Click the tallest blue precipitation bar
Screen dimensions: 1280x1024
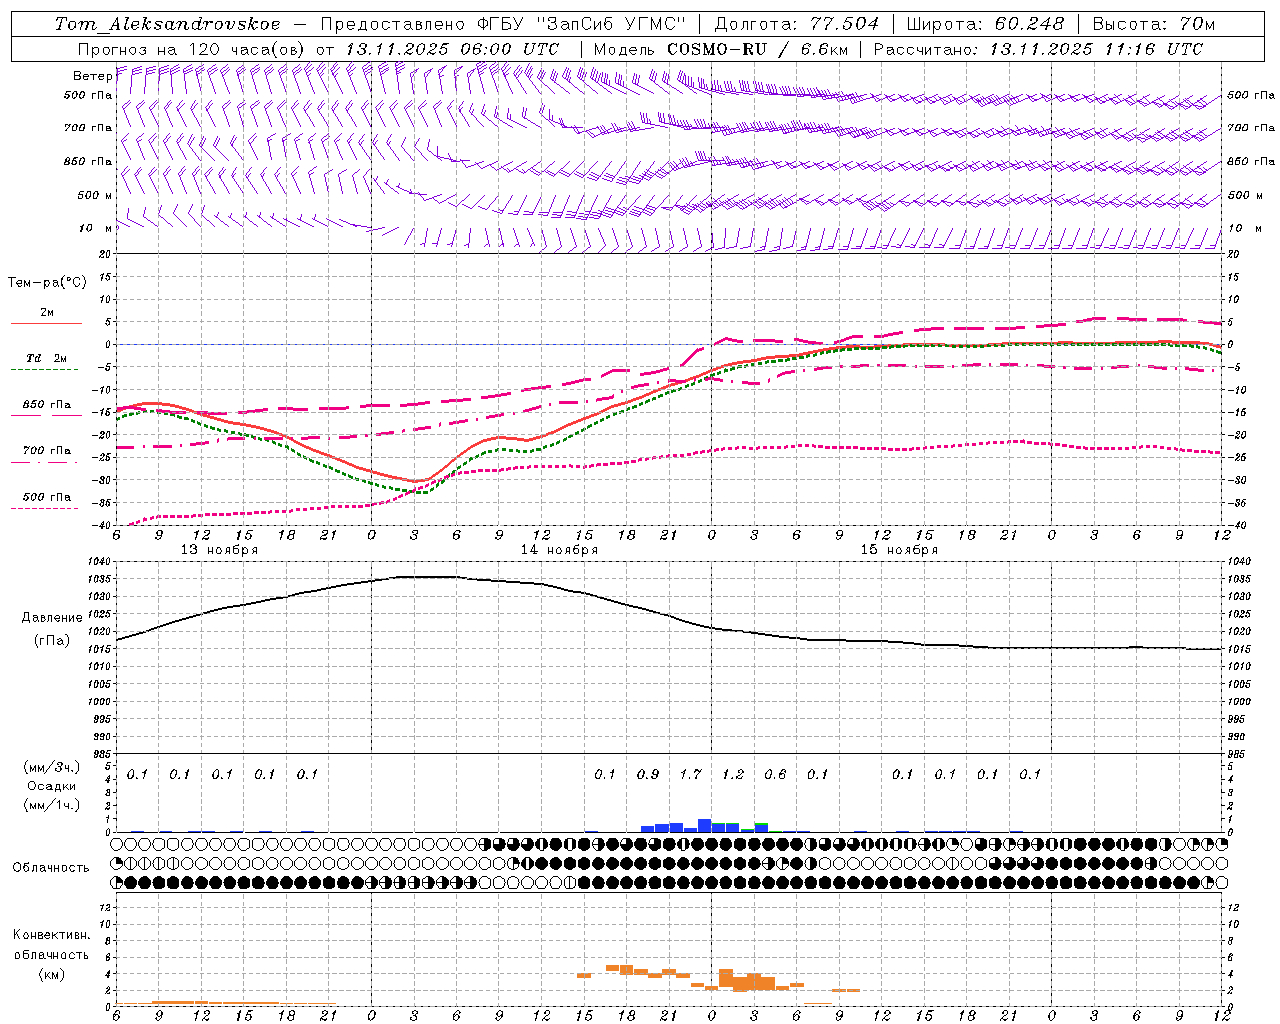tap(704, 826)
